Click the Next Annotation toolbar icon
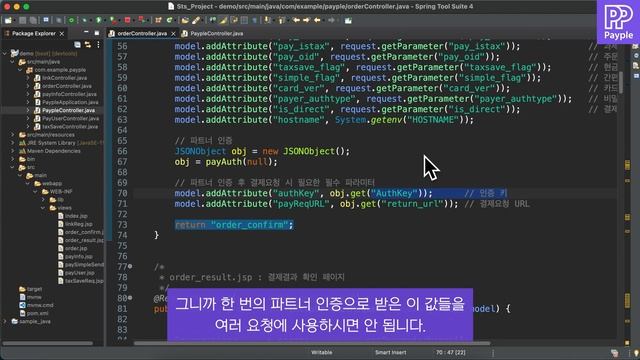 coord(267,20)
